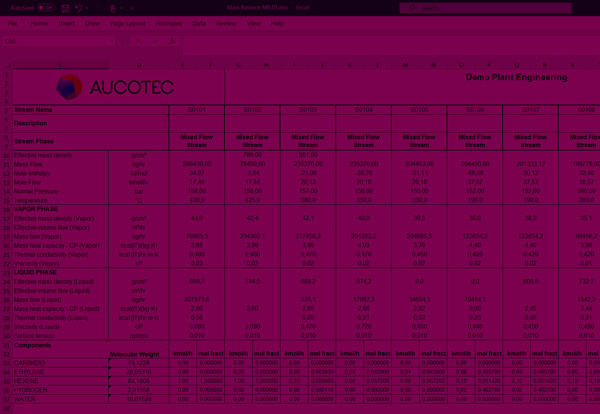This screenshot has height=414, width=600.
Task: Select column M header
Action: [405, 65]
